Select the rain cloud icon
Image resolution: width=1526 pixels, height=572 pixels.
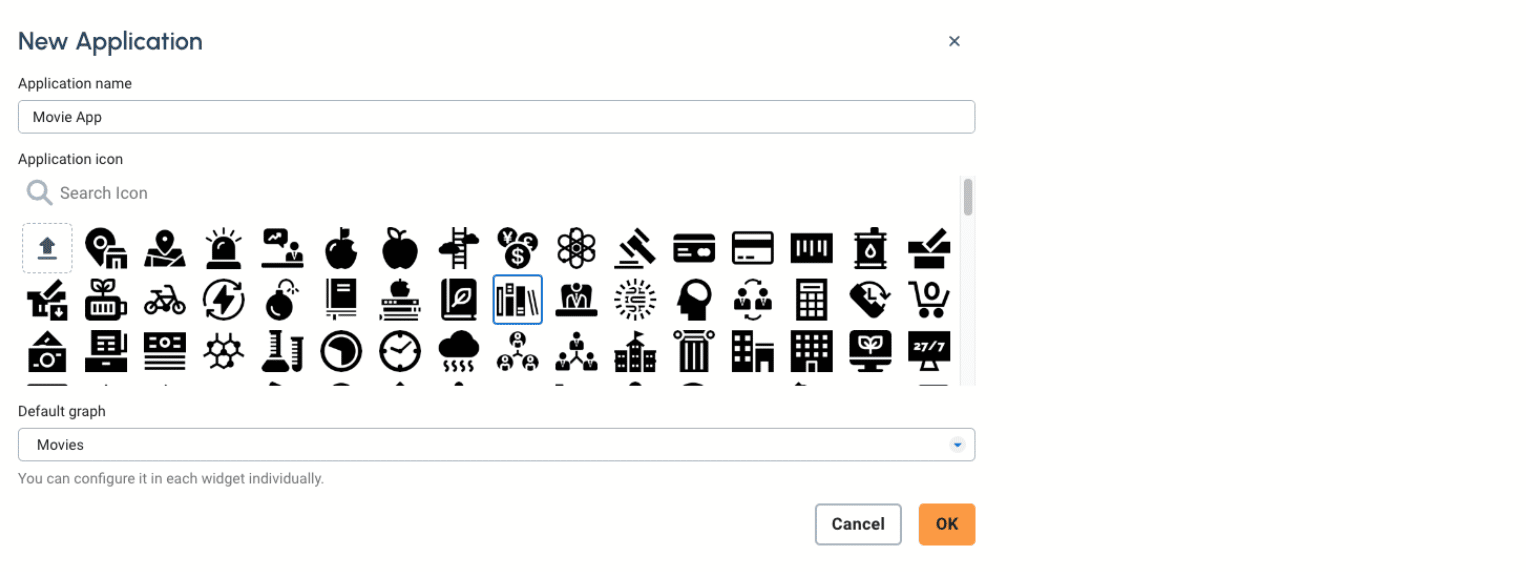(x=459, y=351)
